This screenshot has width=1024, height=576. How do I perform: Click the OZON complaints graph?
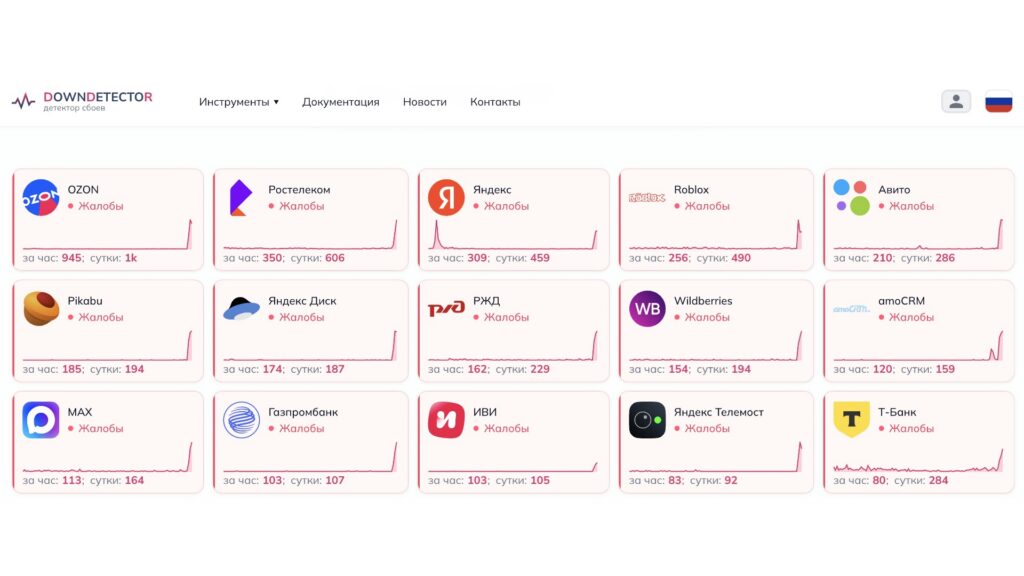107,234
